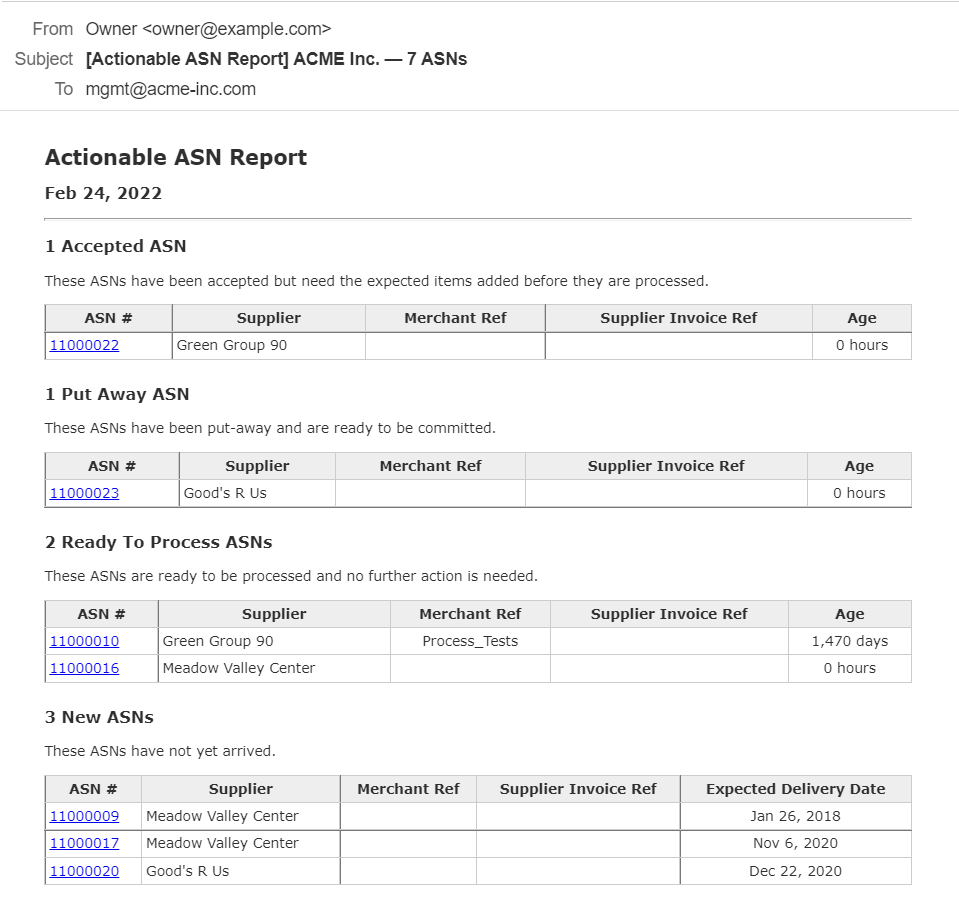Screen dimensions: 959x922
Task: Select the Process_Tests merchant ref cell
Action: [x=470, y=641]
